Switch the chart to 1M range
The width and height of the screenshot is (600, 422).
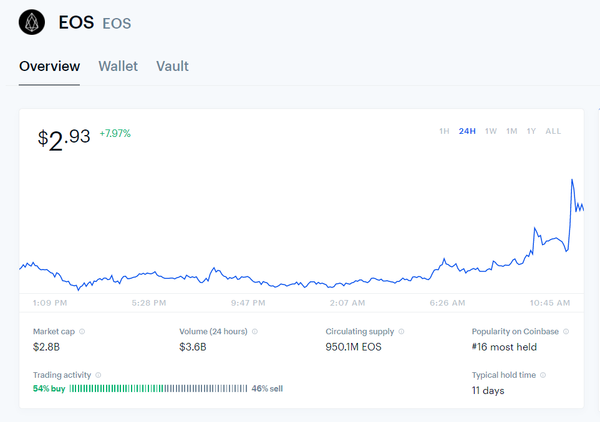click(511, 131)
